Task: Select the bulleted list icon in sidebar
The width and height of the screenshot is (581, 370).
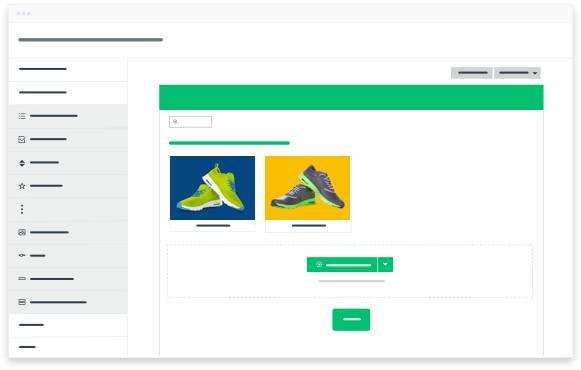Action: click(22, 116)
